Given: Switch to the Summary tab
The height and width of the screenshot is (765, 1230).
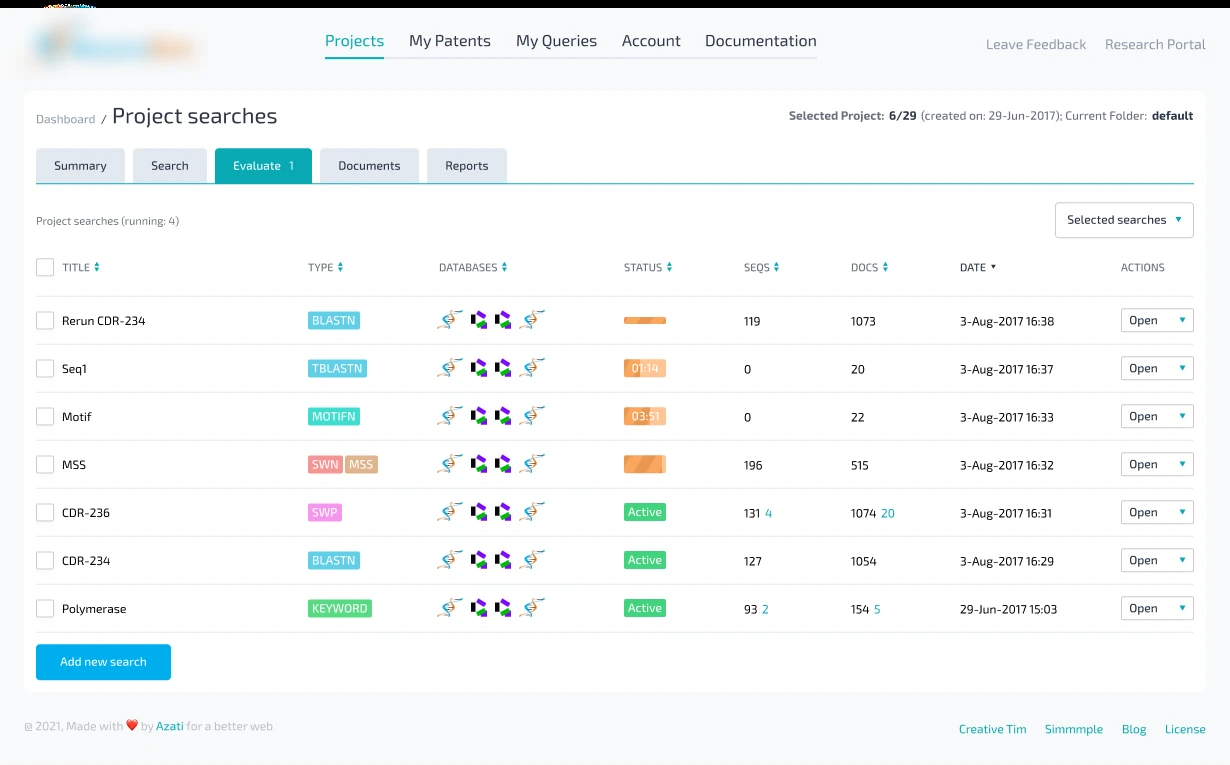Looking at the screenshot, I should pos(80,166).
